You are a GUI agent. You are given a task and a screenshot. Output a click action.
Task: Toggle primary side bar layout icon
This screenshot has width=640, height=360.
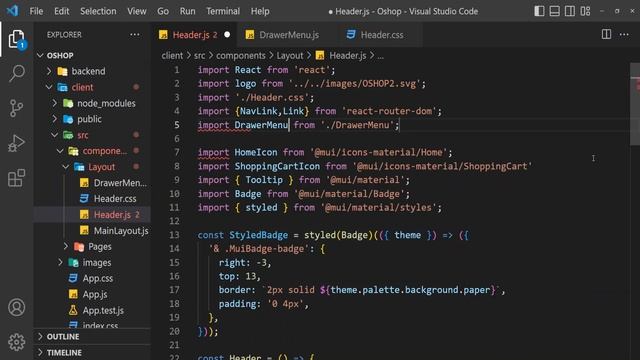[539, 11]
